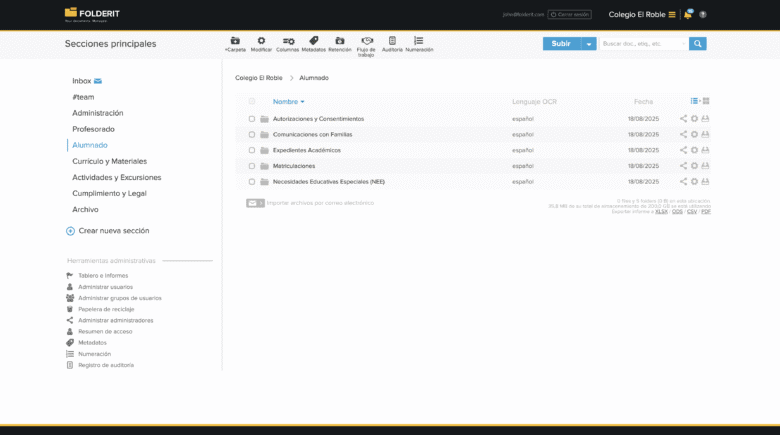Screen dimensions: 780x435
Task: Open settings gear for Expedientes Académicos
Action: [694, 150]
